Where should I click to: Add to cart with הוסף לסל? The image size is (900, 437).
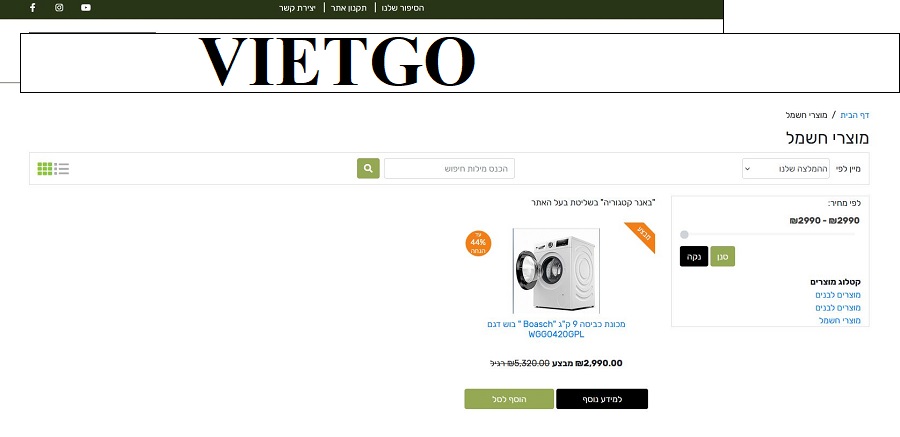(x=510, y=399)
